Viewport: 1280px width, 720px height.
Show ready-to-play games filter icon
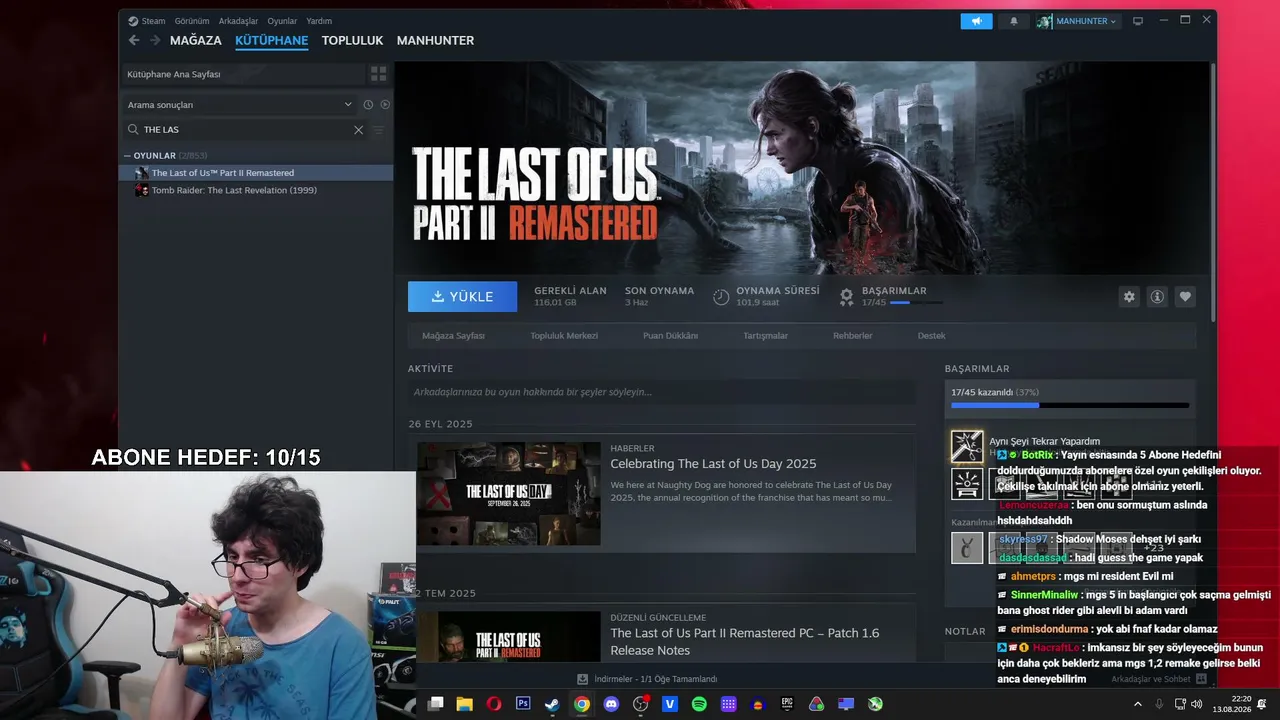point(385,104)
